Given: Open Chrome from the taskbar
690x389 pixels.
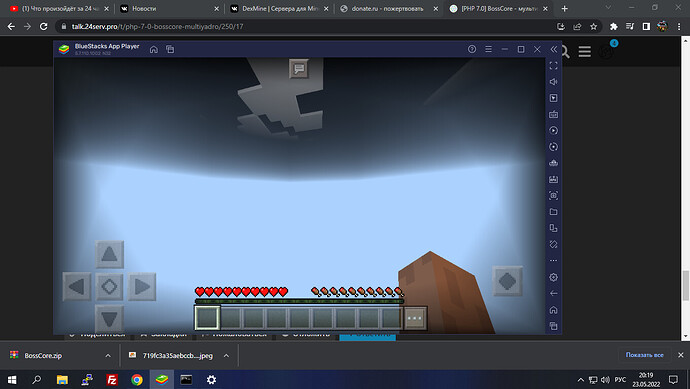Looking at the screenshot, I should (137, 379).
